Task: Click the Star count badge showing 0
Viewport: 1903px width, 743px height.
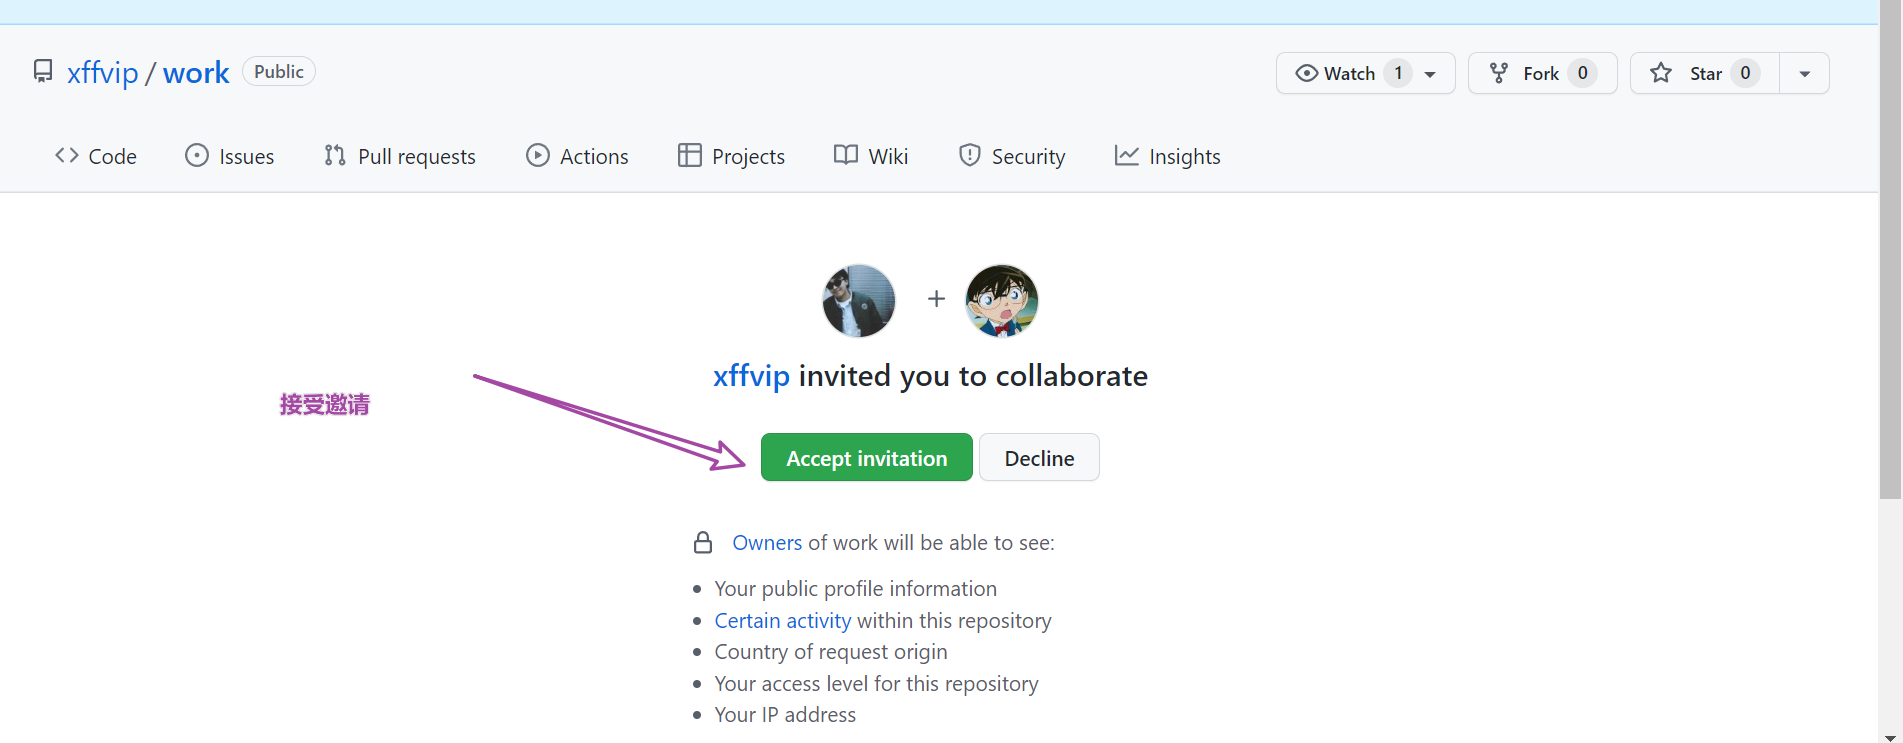Action: [1745, 73]
